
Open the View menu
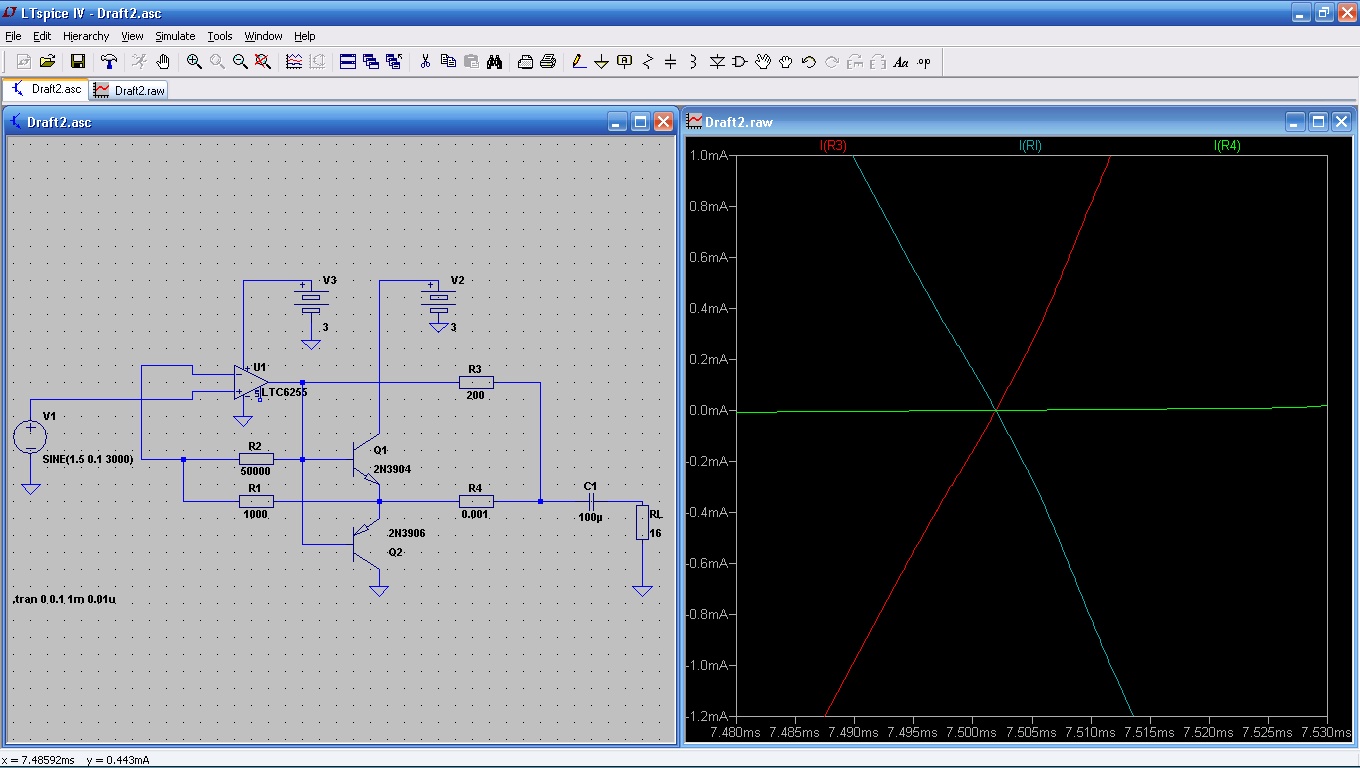pyautogui.click(x=133, y=36)
